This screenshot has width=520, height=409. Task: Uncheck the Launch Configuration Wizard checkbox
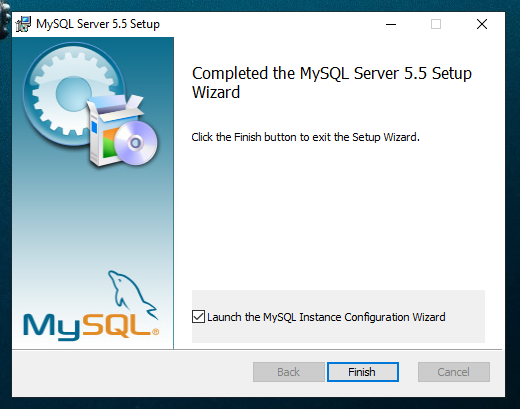coord(198,316)
